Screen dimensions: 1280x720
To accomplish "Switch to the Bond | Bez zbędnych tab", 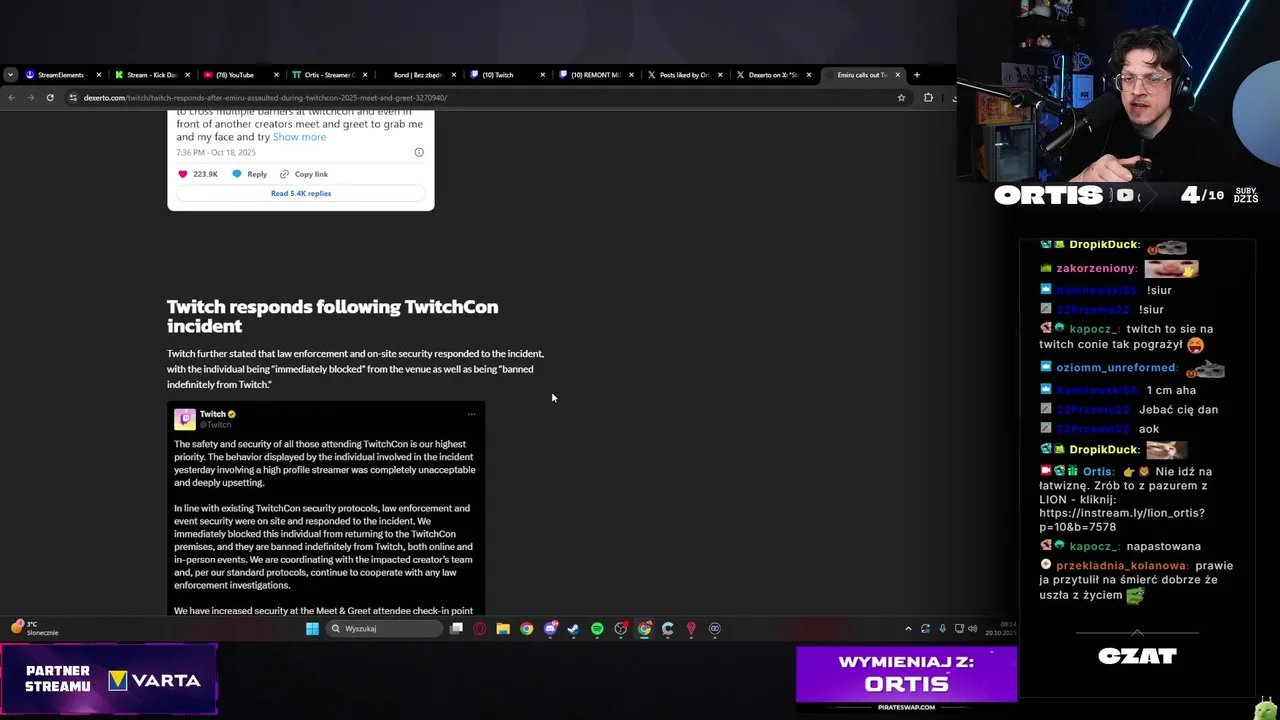I will [x=418, y=75].
